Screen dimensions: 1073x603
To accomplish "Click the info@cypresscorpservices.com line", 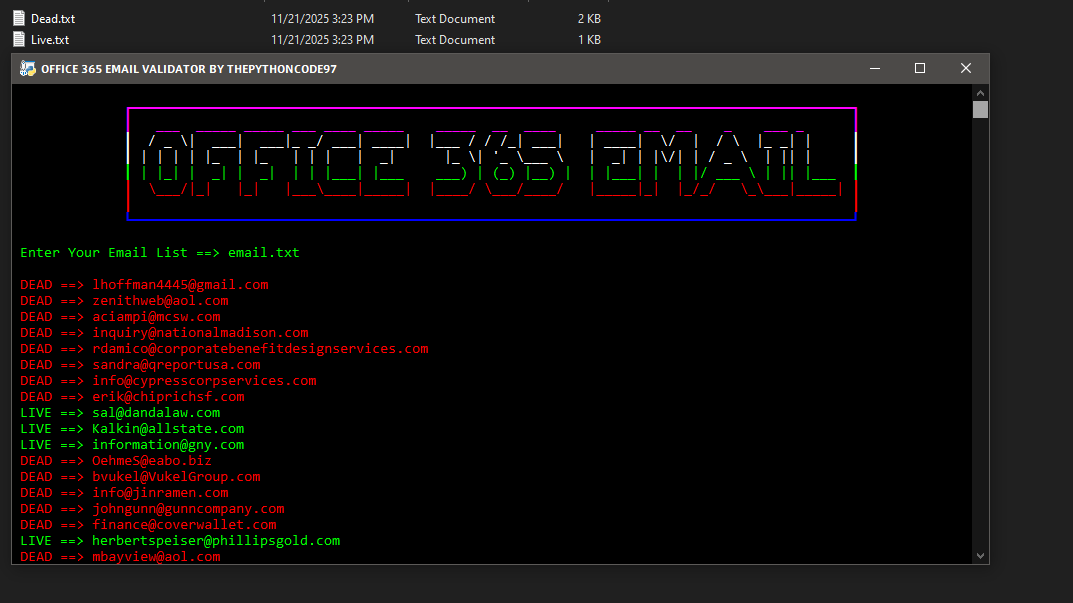I will click(168, 381).
